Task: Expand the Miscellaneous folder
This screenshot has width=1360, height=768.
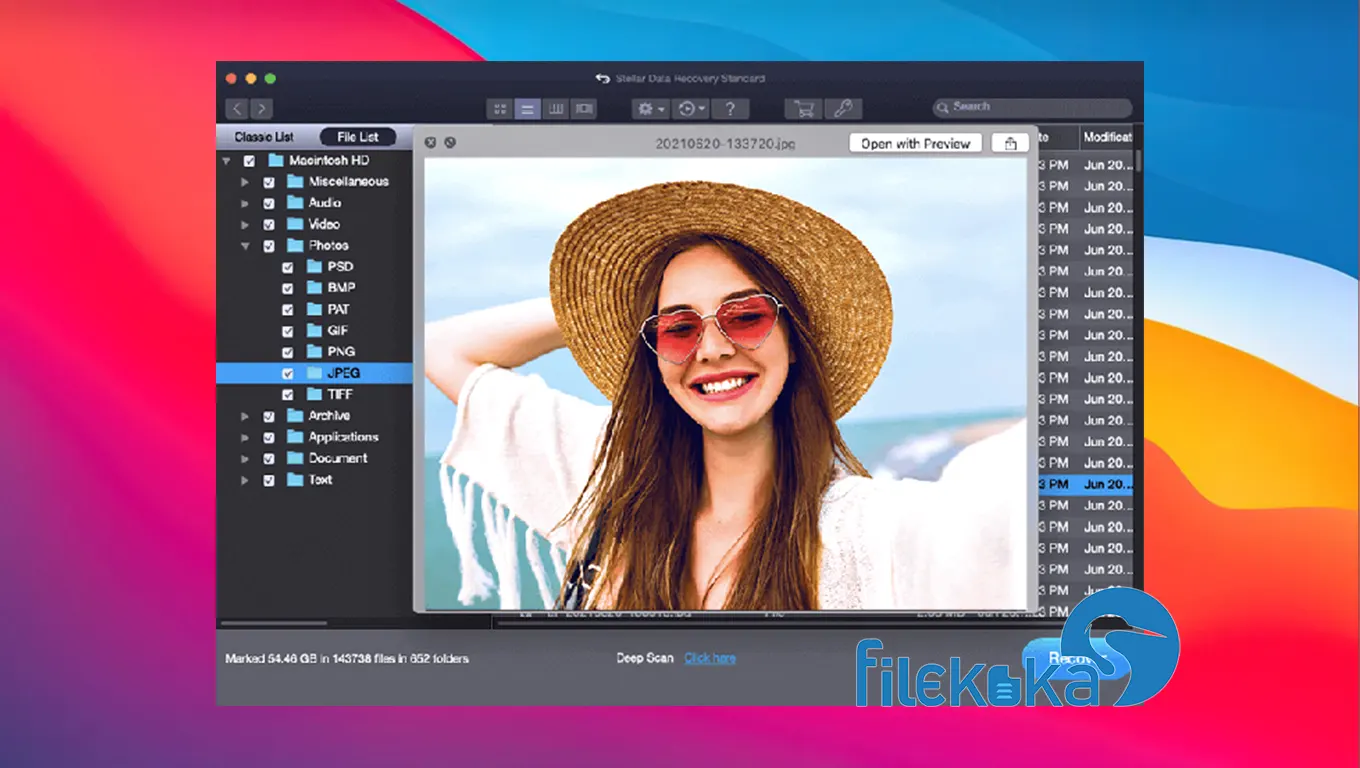Action: 245,182
